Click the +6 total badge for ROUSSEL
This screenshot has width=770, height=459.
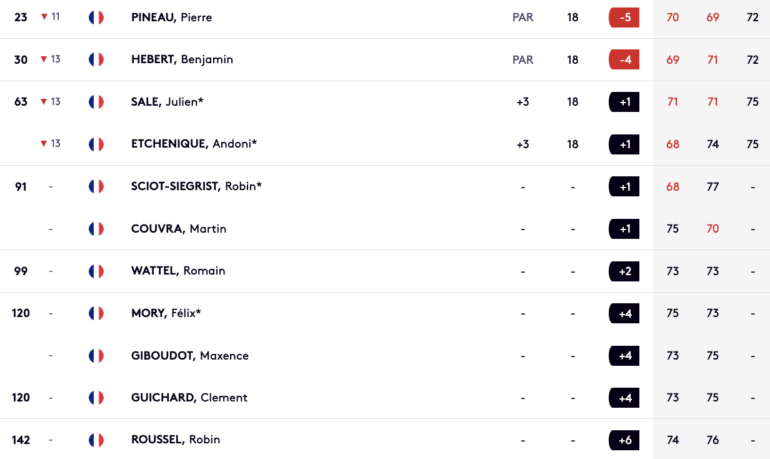(624, 440)
